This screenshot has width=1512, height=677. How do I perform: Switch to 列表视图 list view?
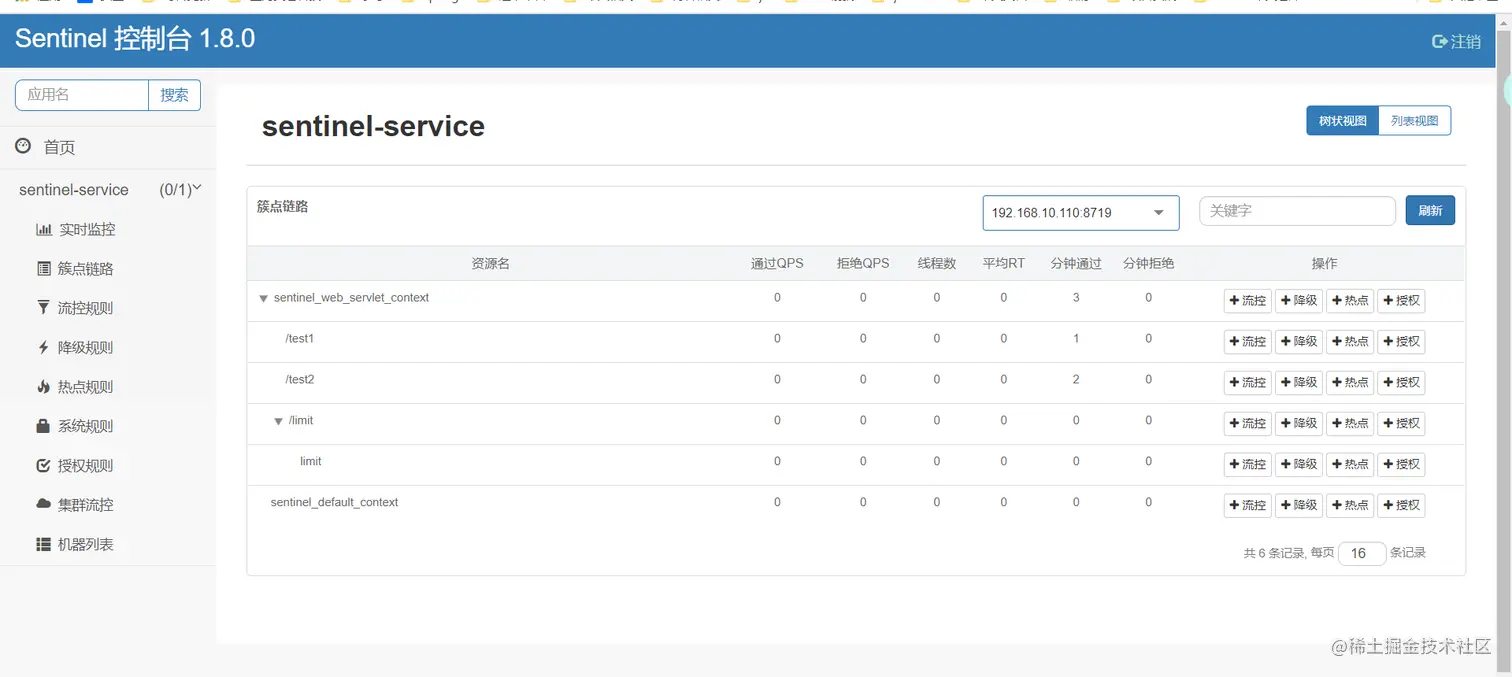coord(1414,121)
